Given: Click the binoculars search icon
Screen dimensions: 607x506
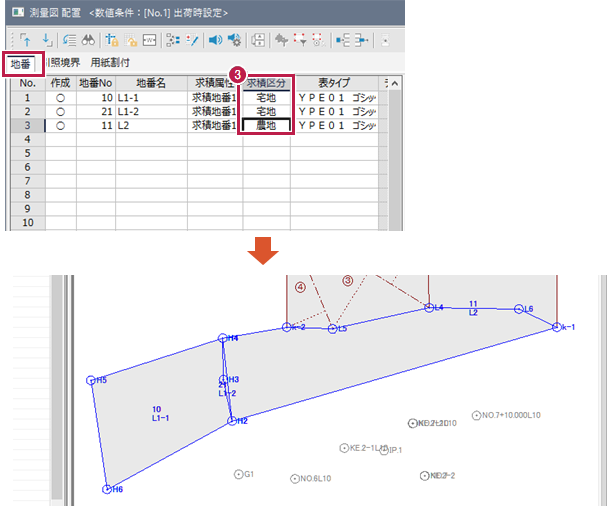Looking at the screenshot, I should pos(87,41).
